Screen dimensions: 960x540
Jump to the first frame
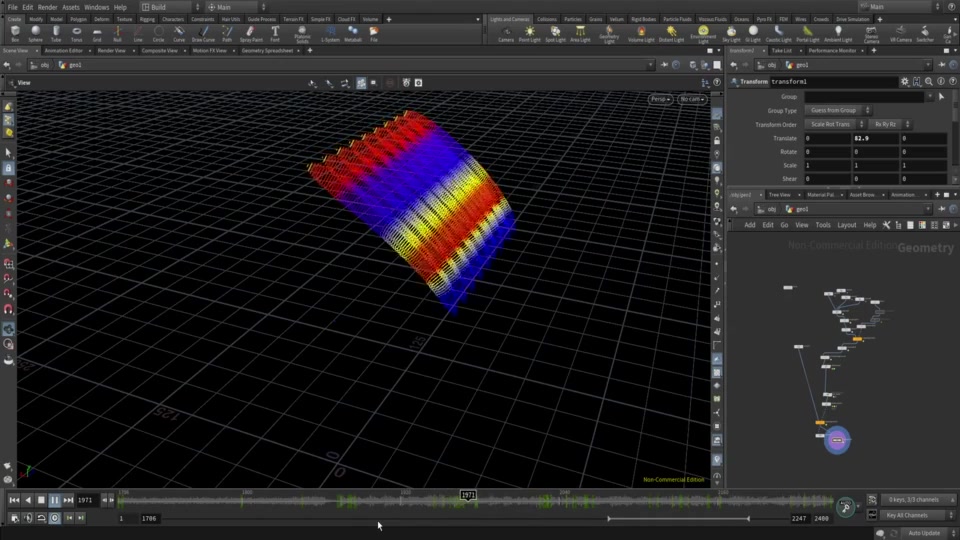point(14,500)
